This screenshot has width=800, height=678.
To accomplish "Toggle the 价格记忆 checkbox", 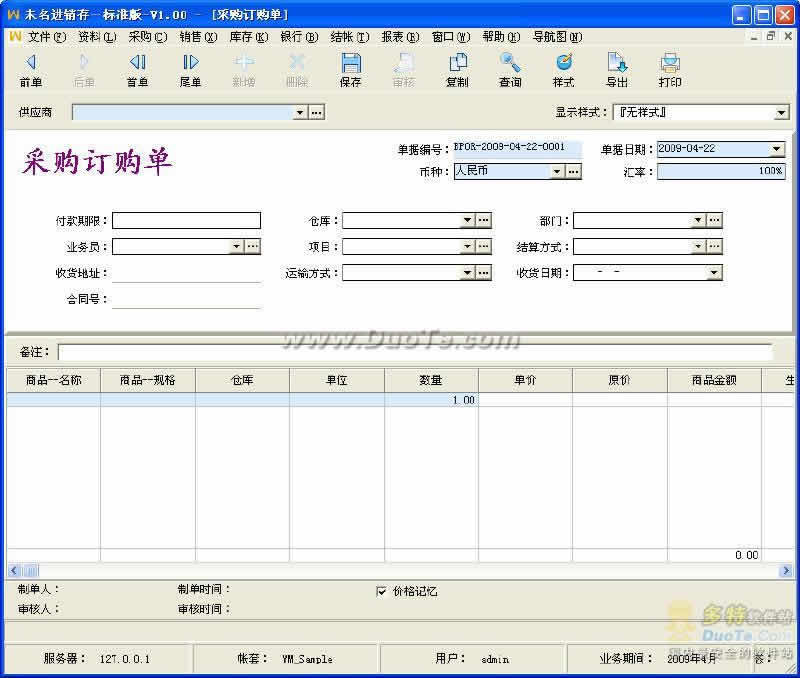I will coord(381,591).
